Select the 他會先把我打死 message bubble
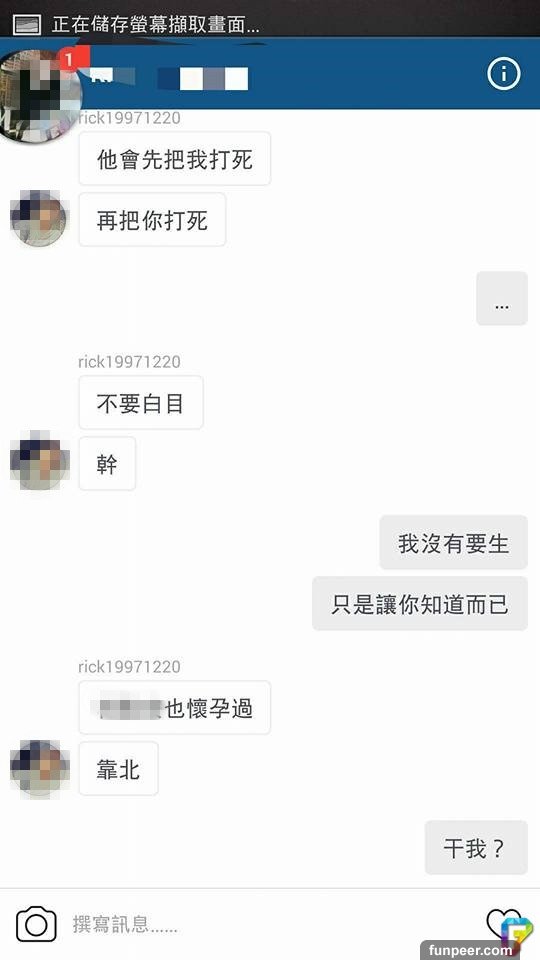This screenshot has width=540, height=960. click(174, 159)
